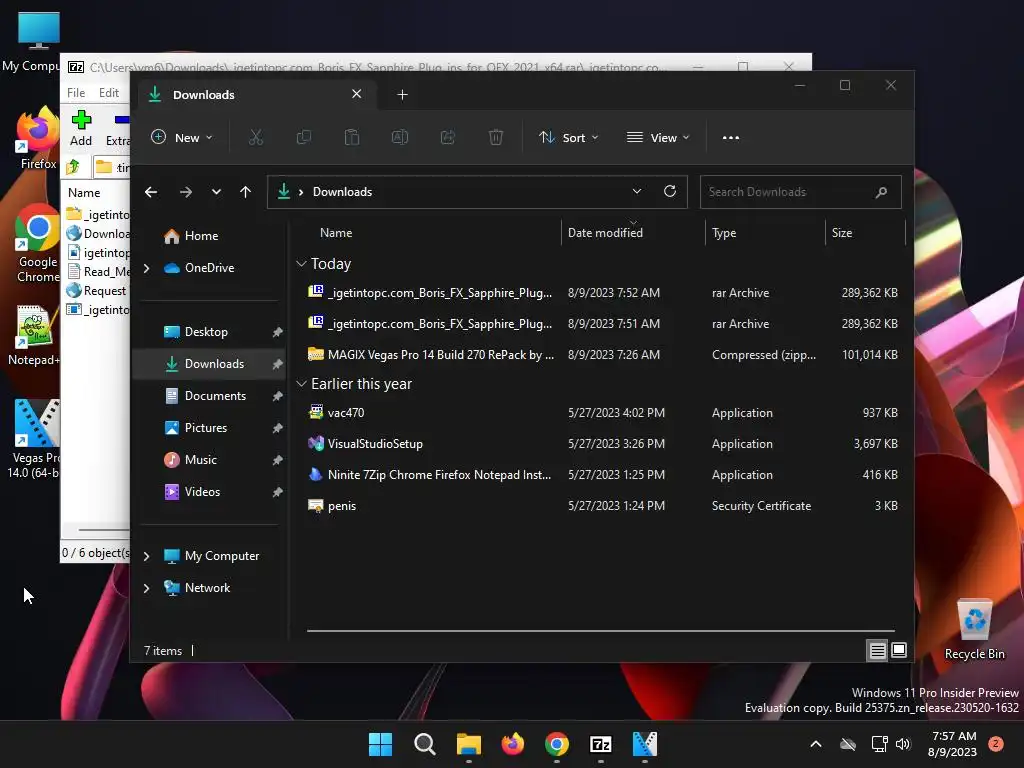Switch to details view layout icon

click(x=877, y=650)
